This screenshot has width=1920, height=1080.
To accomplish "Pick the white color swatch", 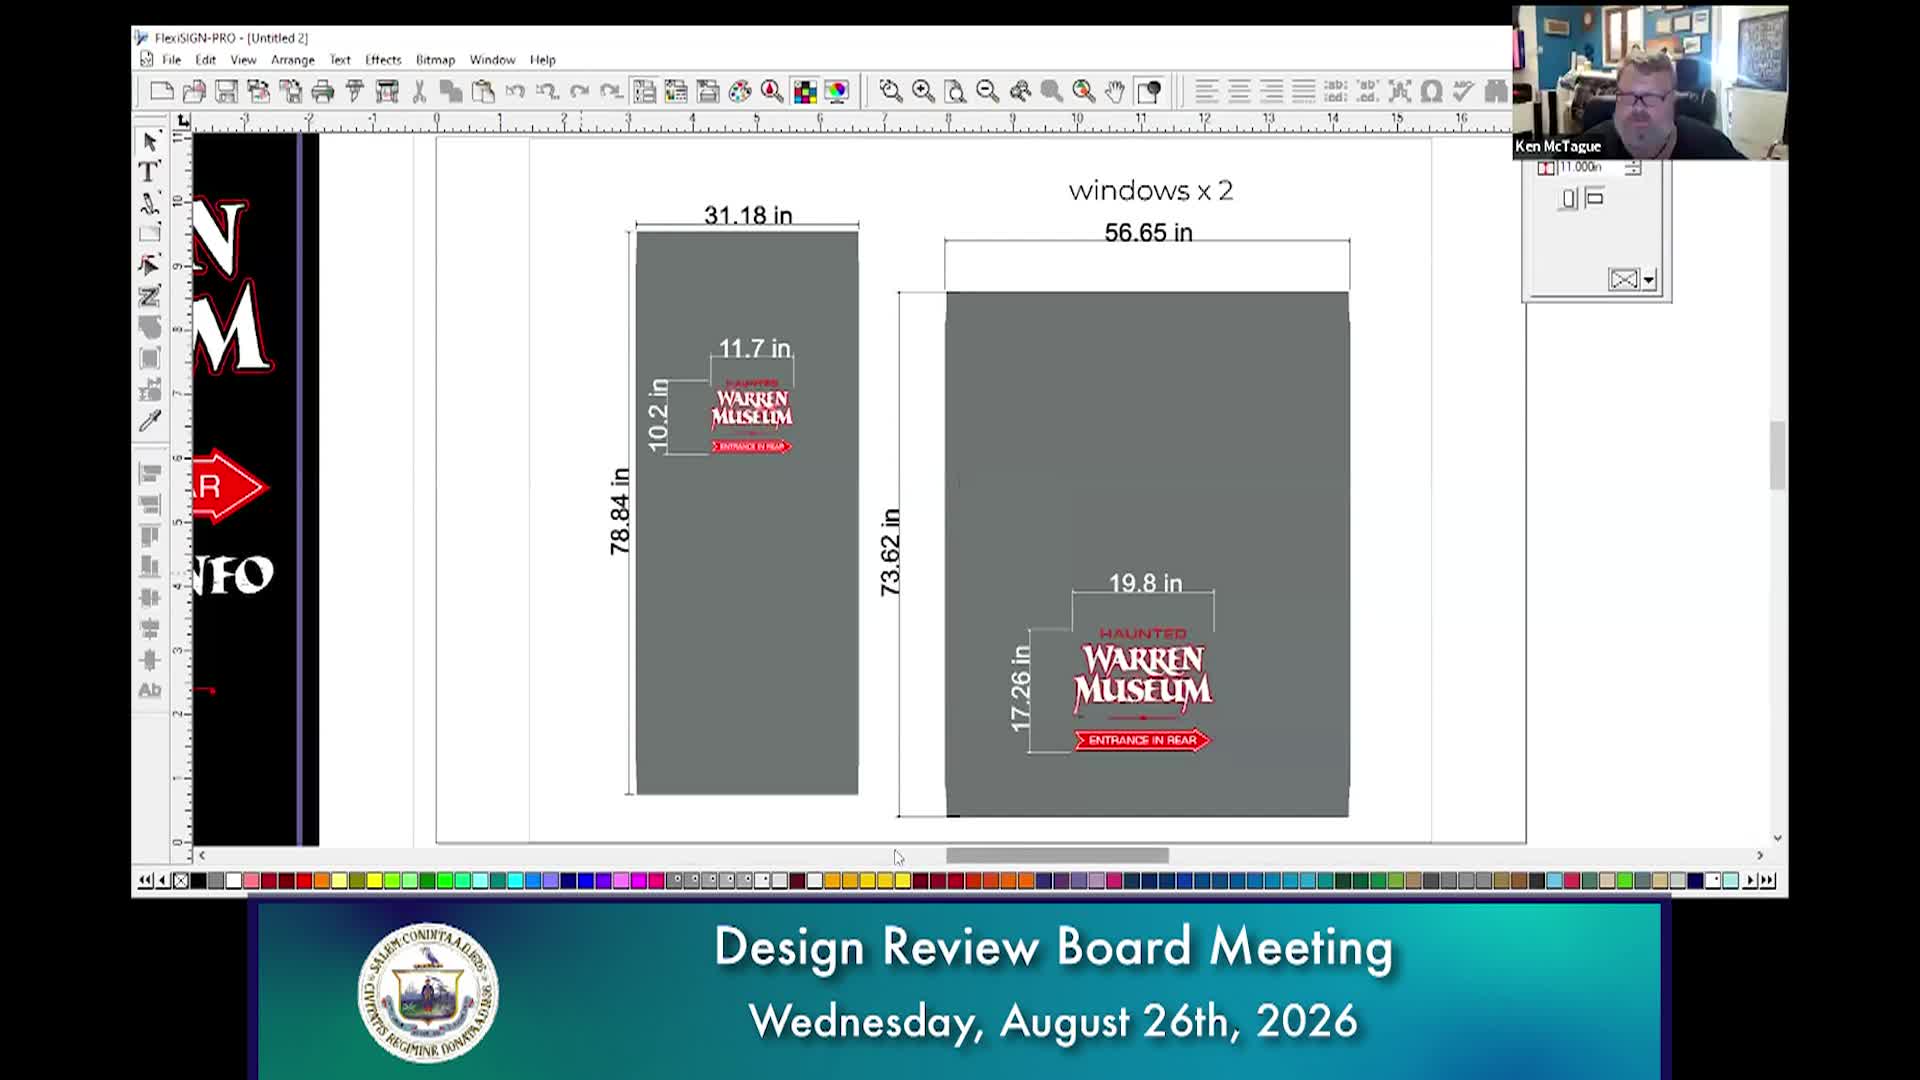I will [233, 880].
